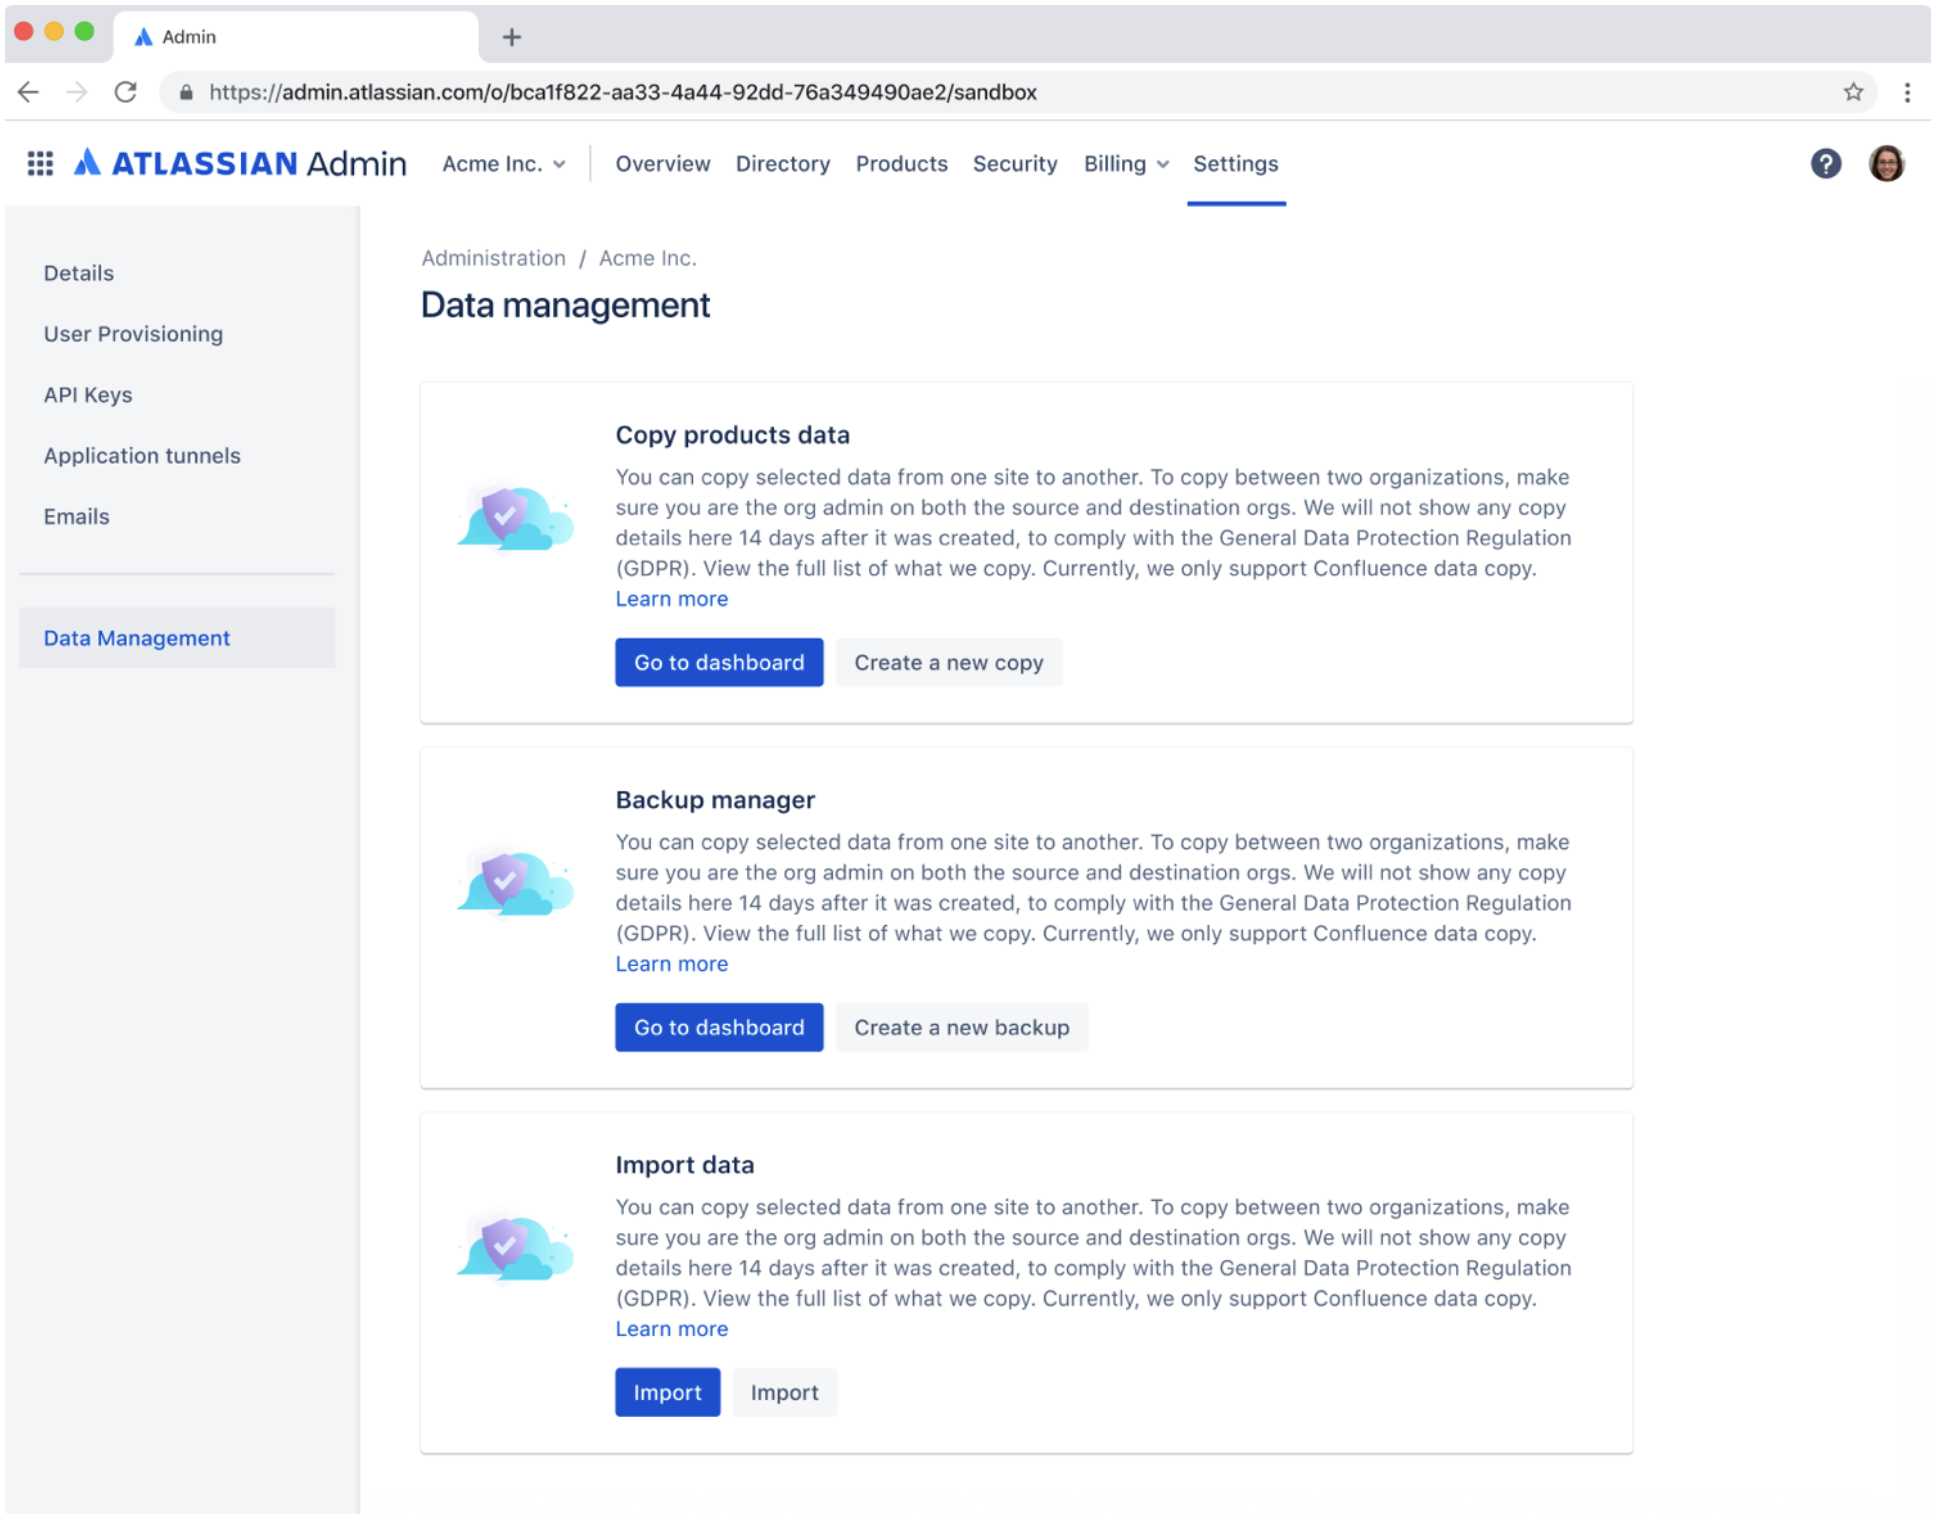Screen dimensions: 1934x1514
Task: Go back with the browser arrow
Action: pos(29,92)
